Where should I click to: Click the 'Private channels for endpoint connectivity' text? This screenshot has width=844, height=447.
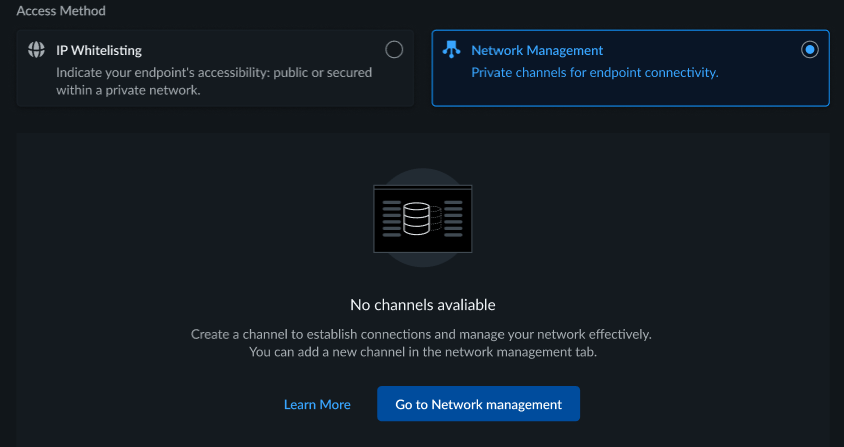click(x=594, y=72)
